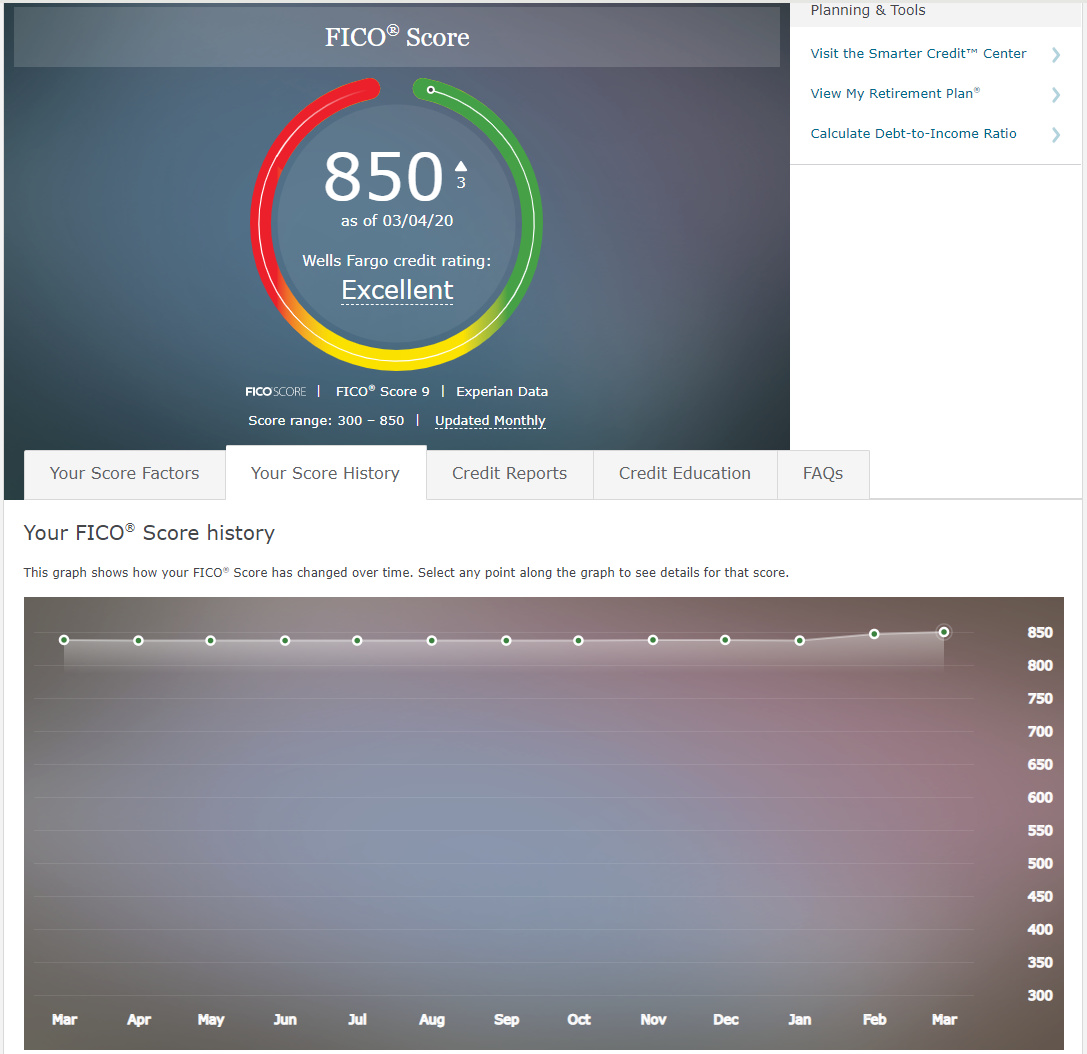Viewport: 1087px width, 1054px height.
Task: Click the 'Wells Fargo credit rating:' label
Action: pyautogui.click(x=397, y=261)
